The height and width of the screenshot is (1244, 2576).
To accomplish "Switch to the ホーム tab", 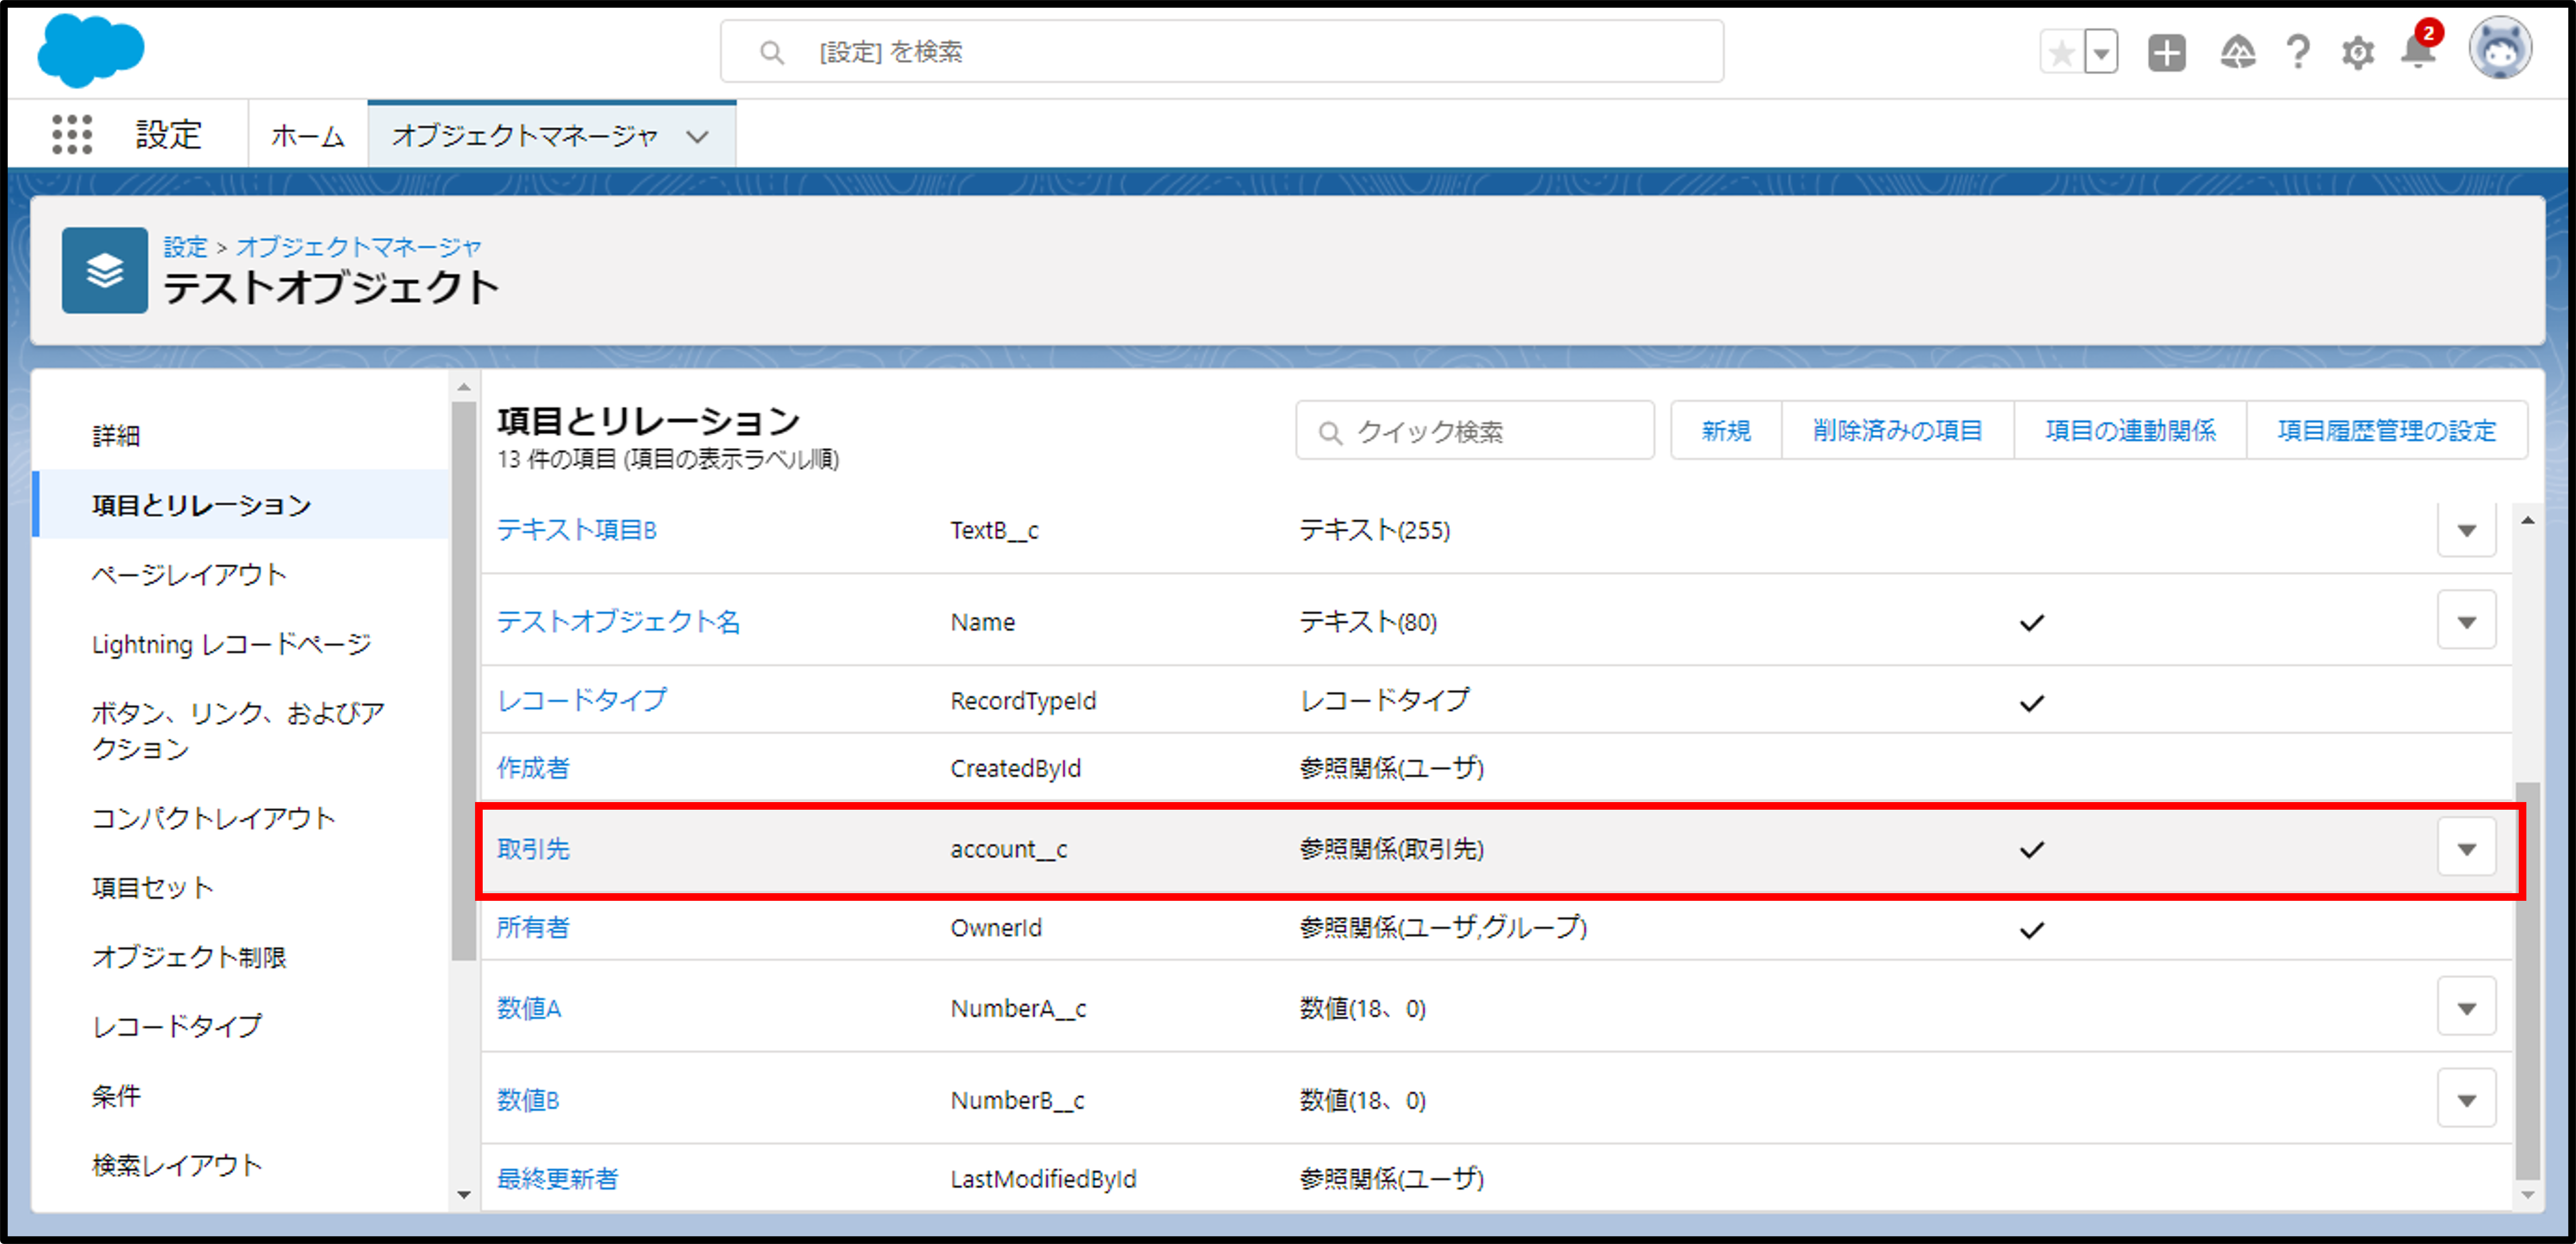I will pos(307,135).
